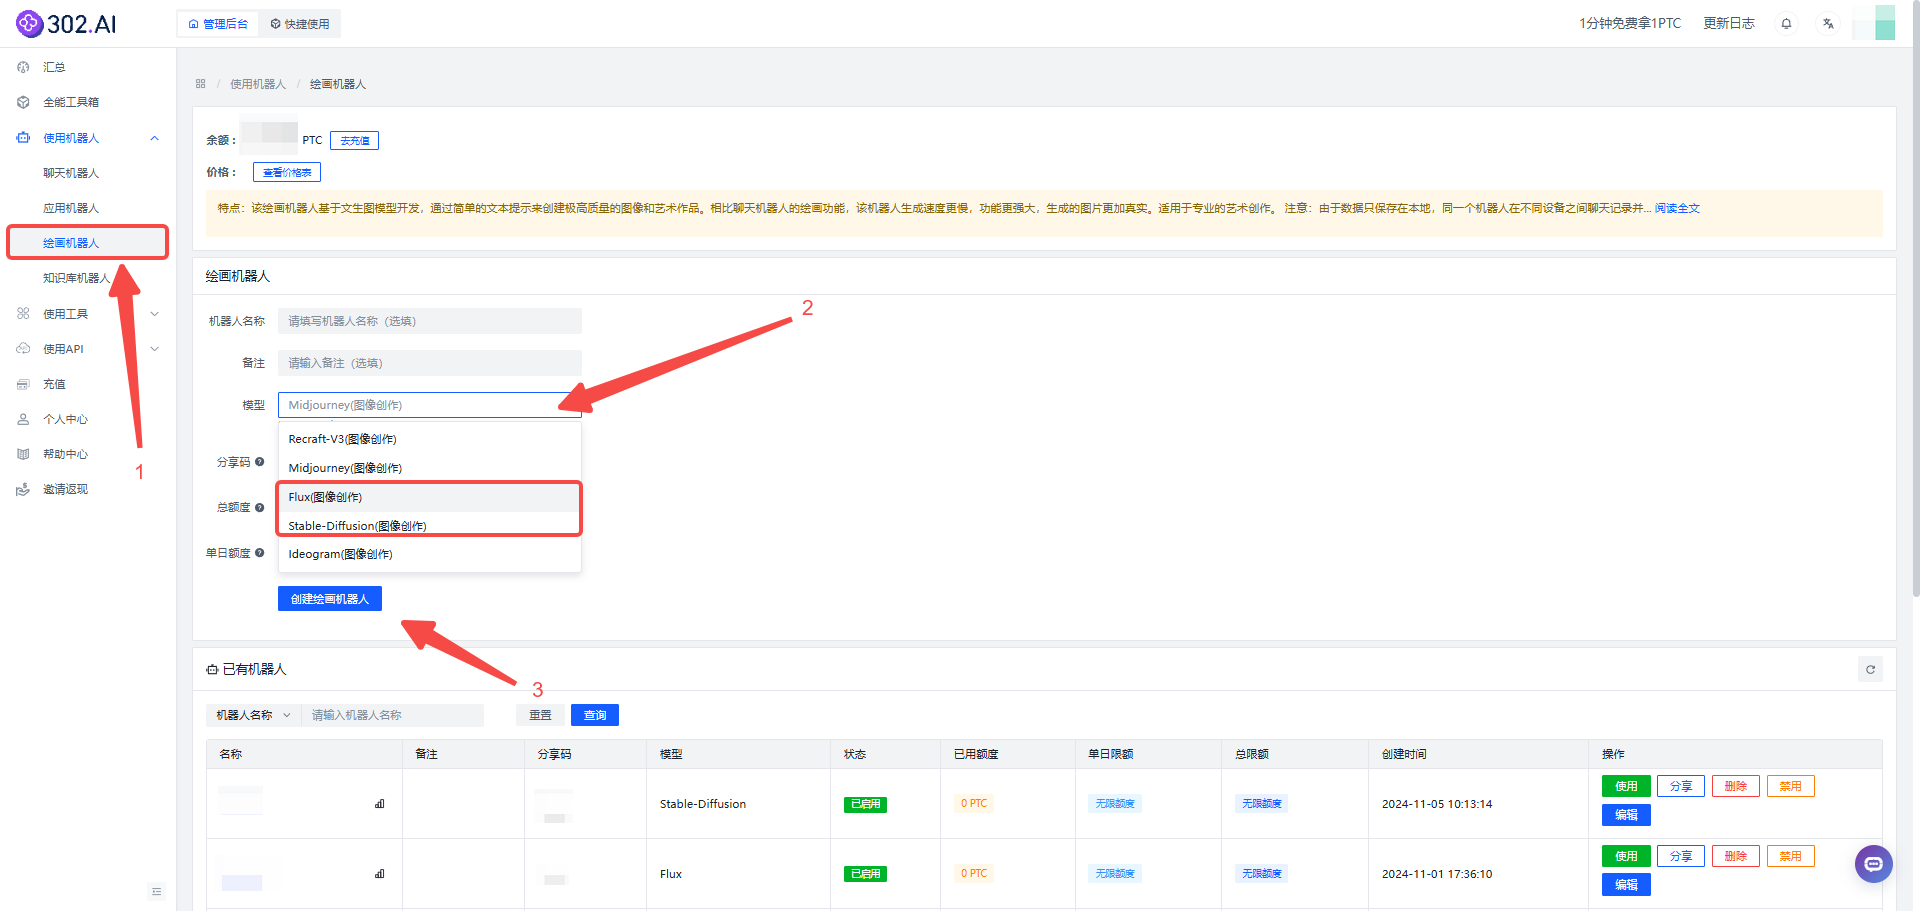Click 2024-11-05 10:13:14 timestamp cell

[1437, 804]
